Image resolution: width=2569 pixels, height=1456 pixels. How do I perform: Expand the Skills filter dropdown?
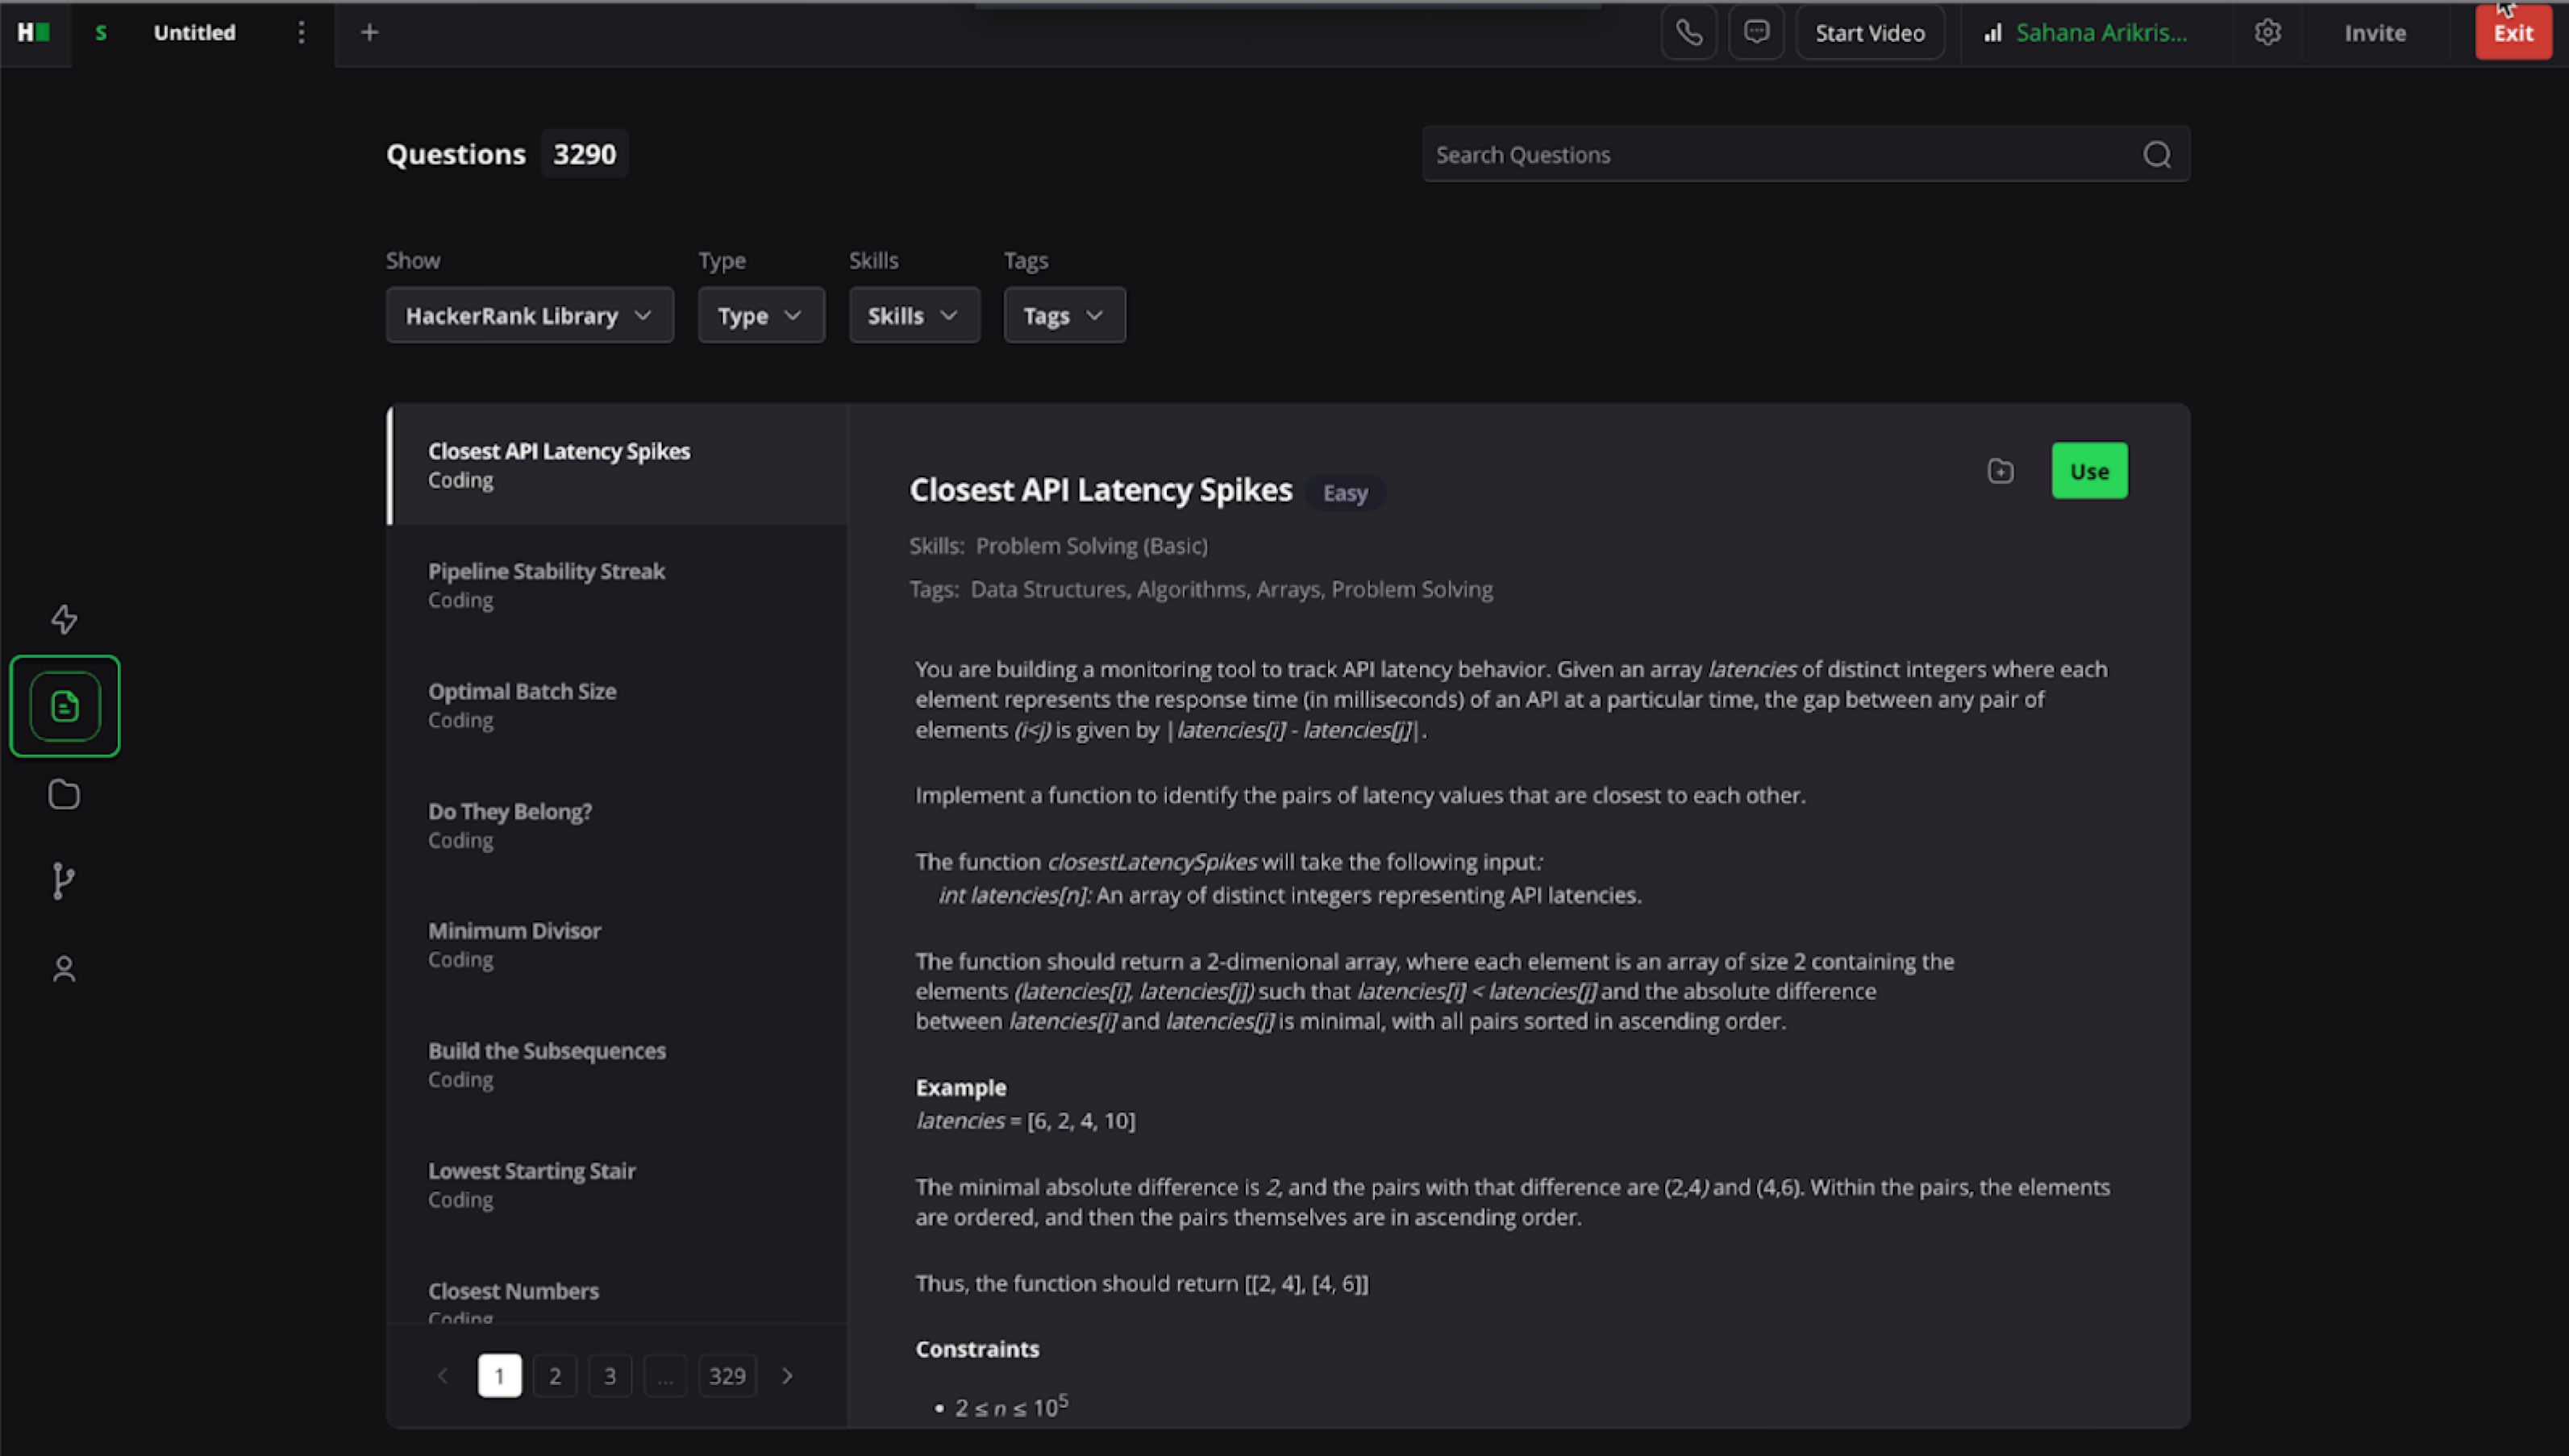(x=913, y=315)
